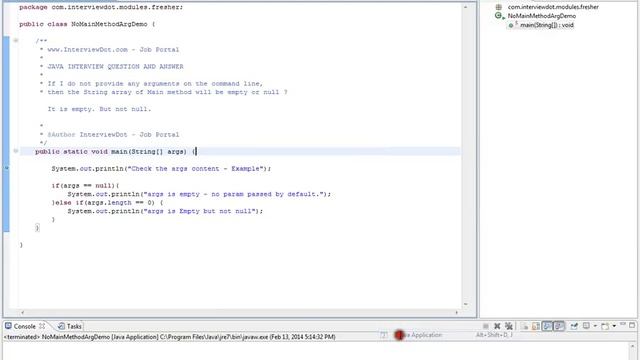Click the editor scroll-down arrow

point(465,304)
